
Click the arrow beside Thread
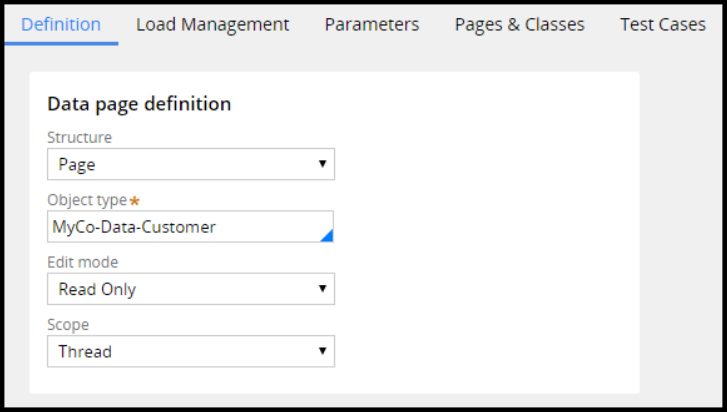click(322, 351)
